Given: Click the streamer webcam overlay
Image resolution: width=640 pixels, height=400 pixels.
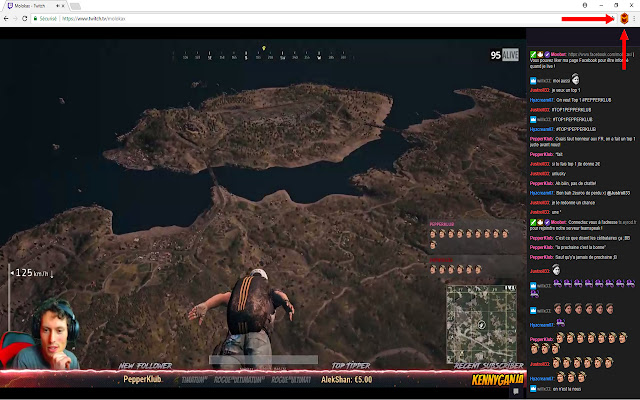Looking at the screenshot, I should 41,334.
